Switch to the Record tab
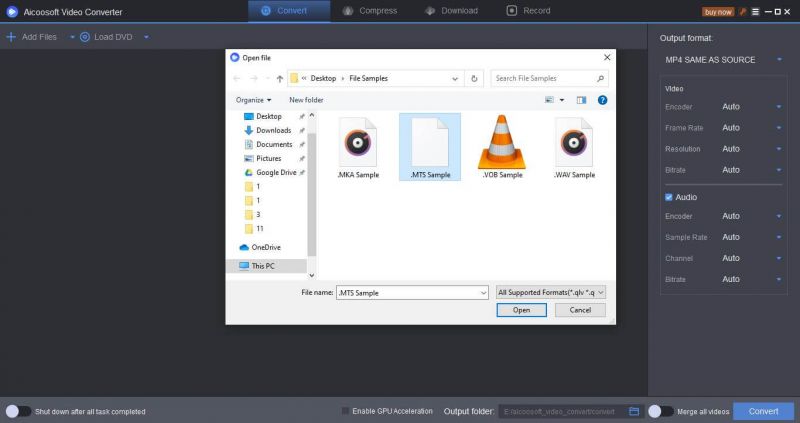The image size is (800, 423). [529, 11]
